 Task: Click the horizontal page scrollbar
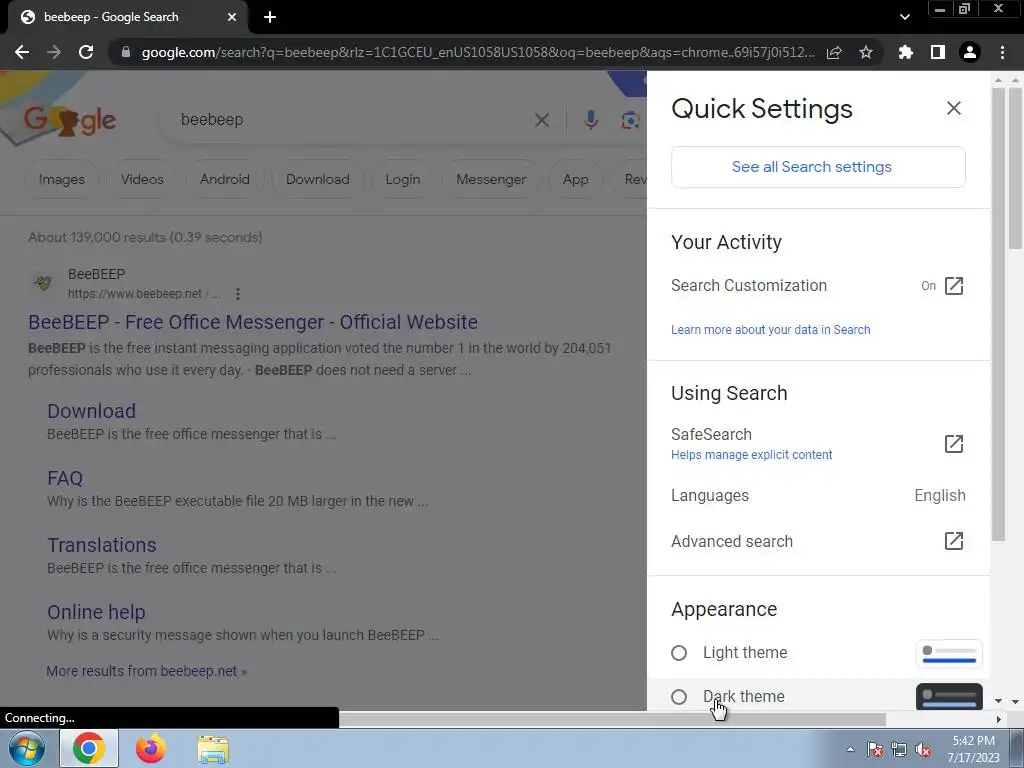(612, 719)
